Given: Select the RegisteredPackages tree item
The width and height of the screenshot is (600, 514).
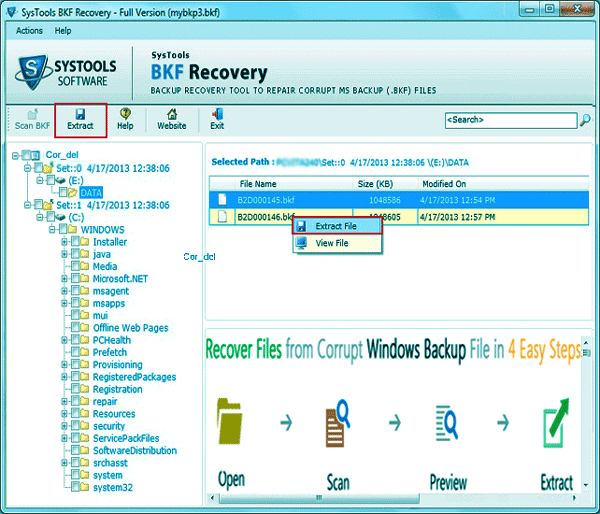Looking at the screenshot, I should [134, 377].
